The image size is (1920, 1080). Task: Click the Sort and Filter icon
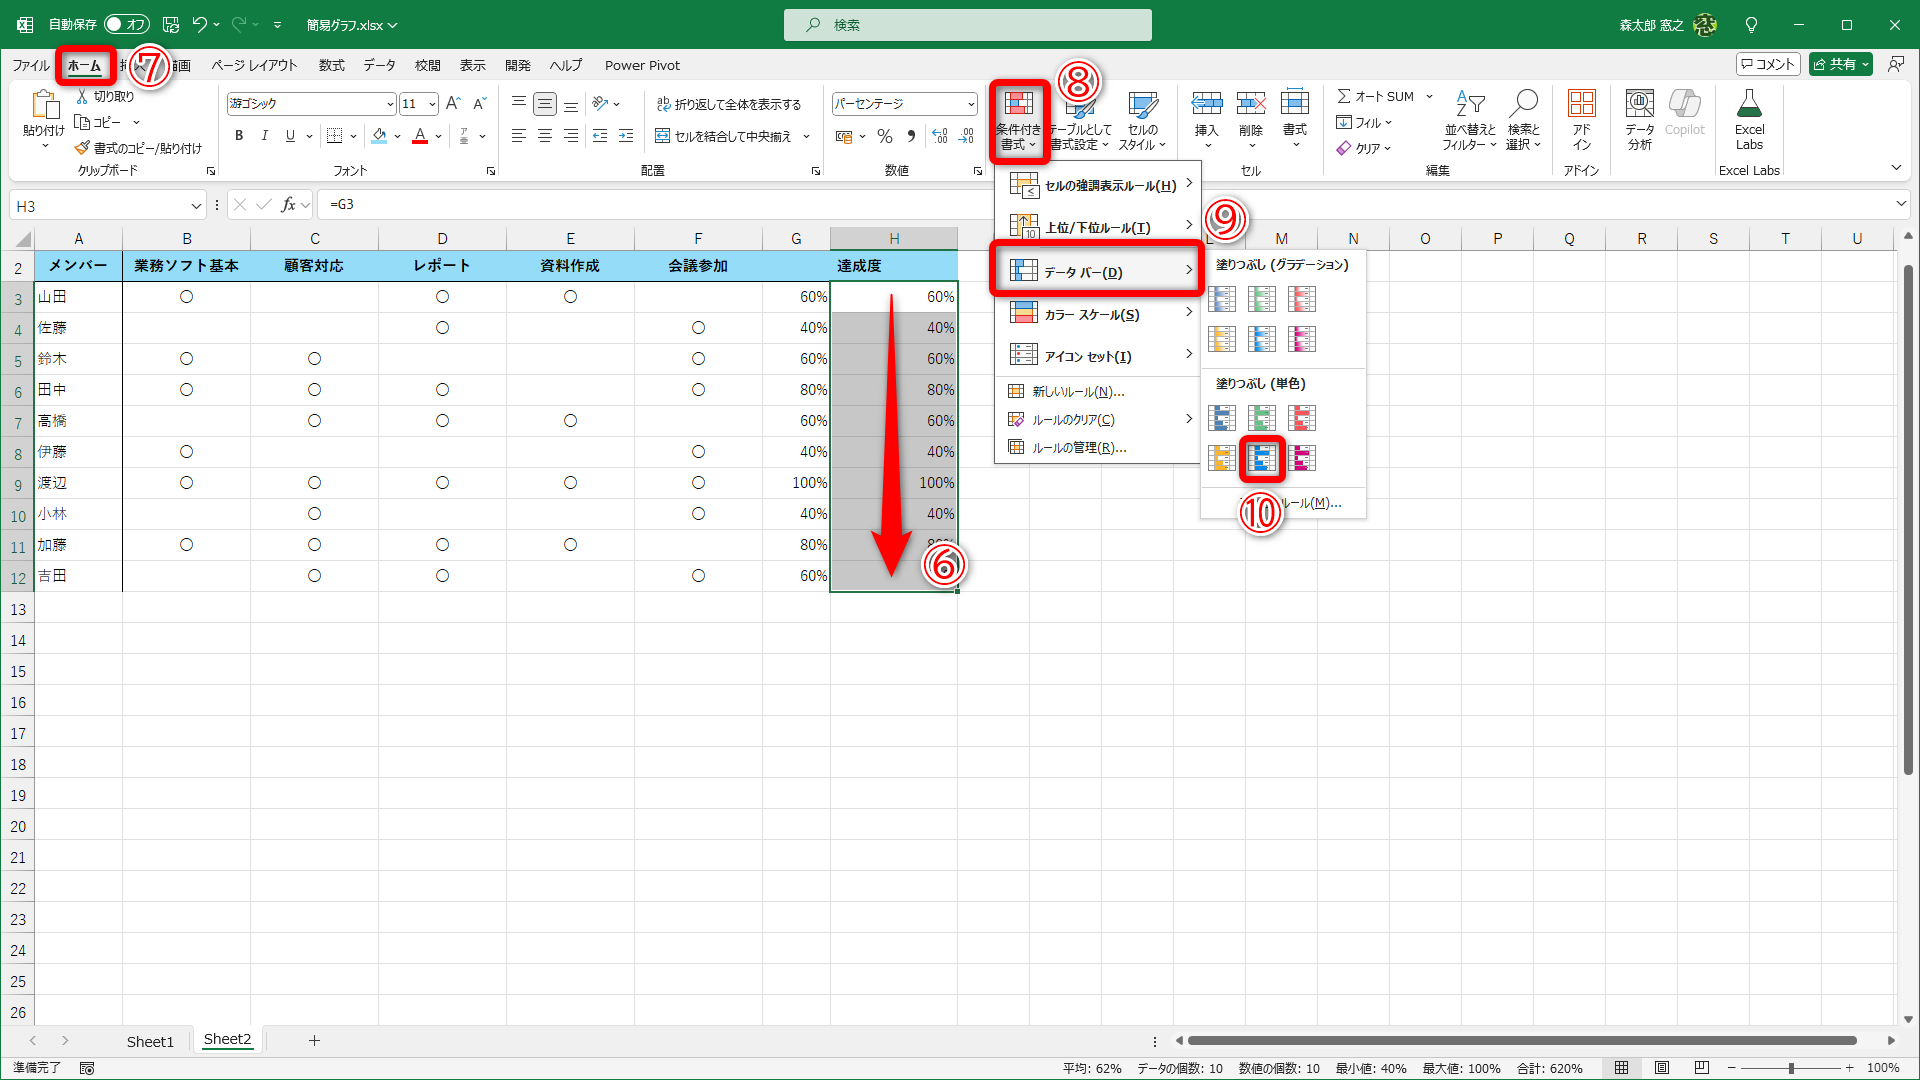click(1469, 104)
